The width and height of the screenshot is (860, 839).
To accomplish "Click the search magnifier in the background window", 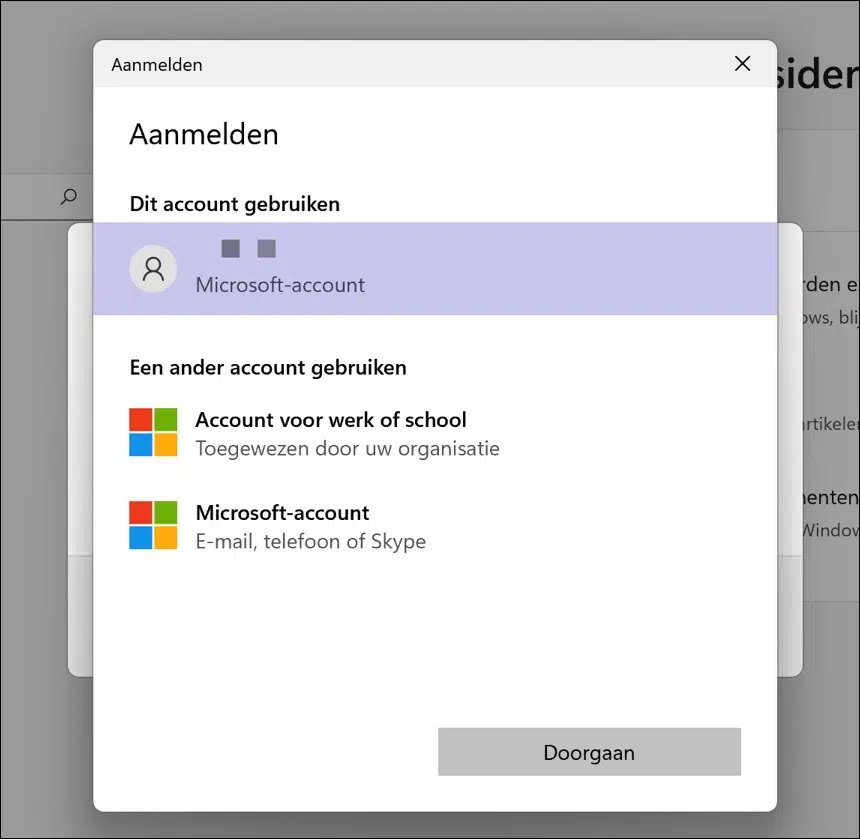I will tap(69, 197).
